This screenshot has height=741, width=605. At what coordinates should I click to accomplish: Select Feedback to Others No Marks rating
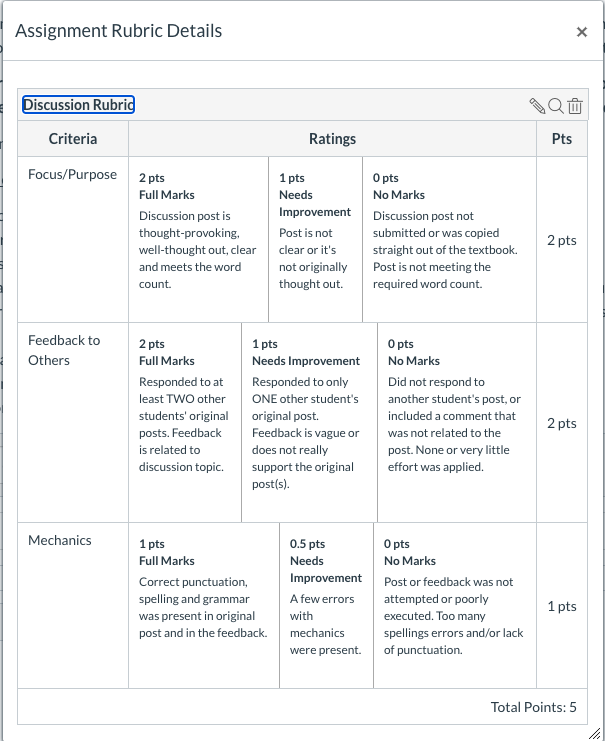(x=457, y=422)
